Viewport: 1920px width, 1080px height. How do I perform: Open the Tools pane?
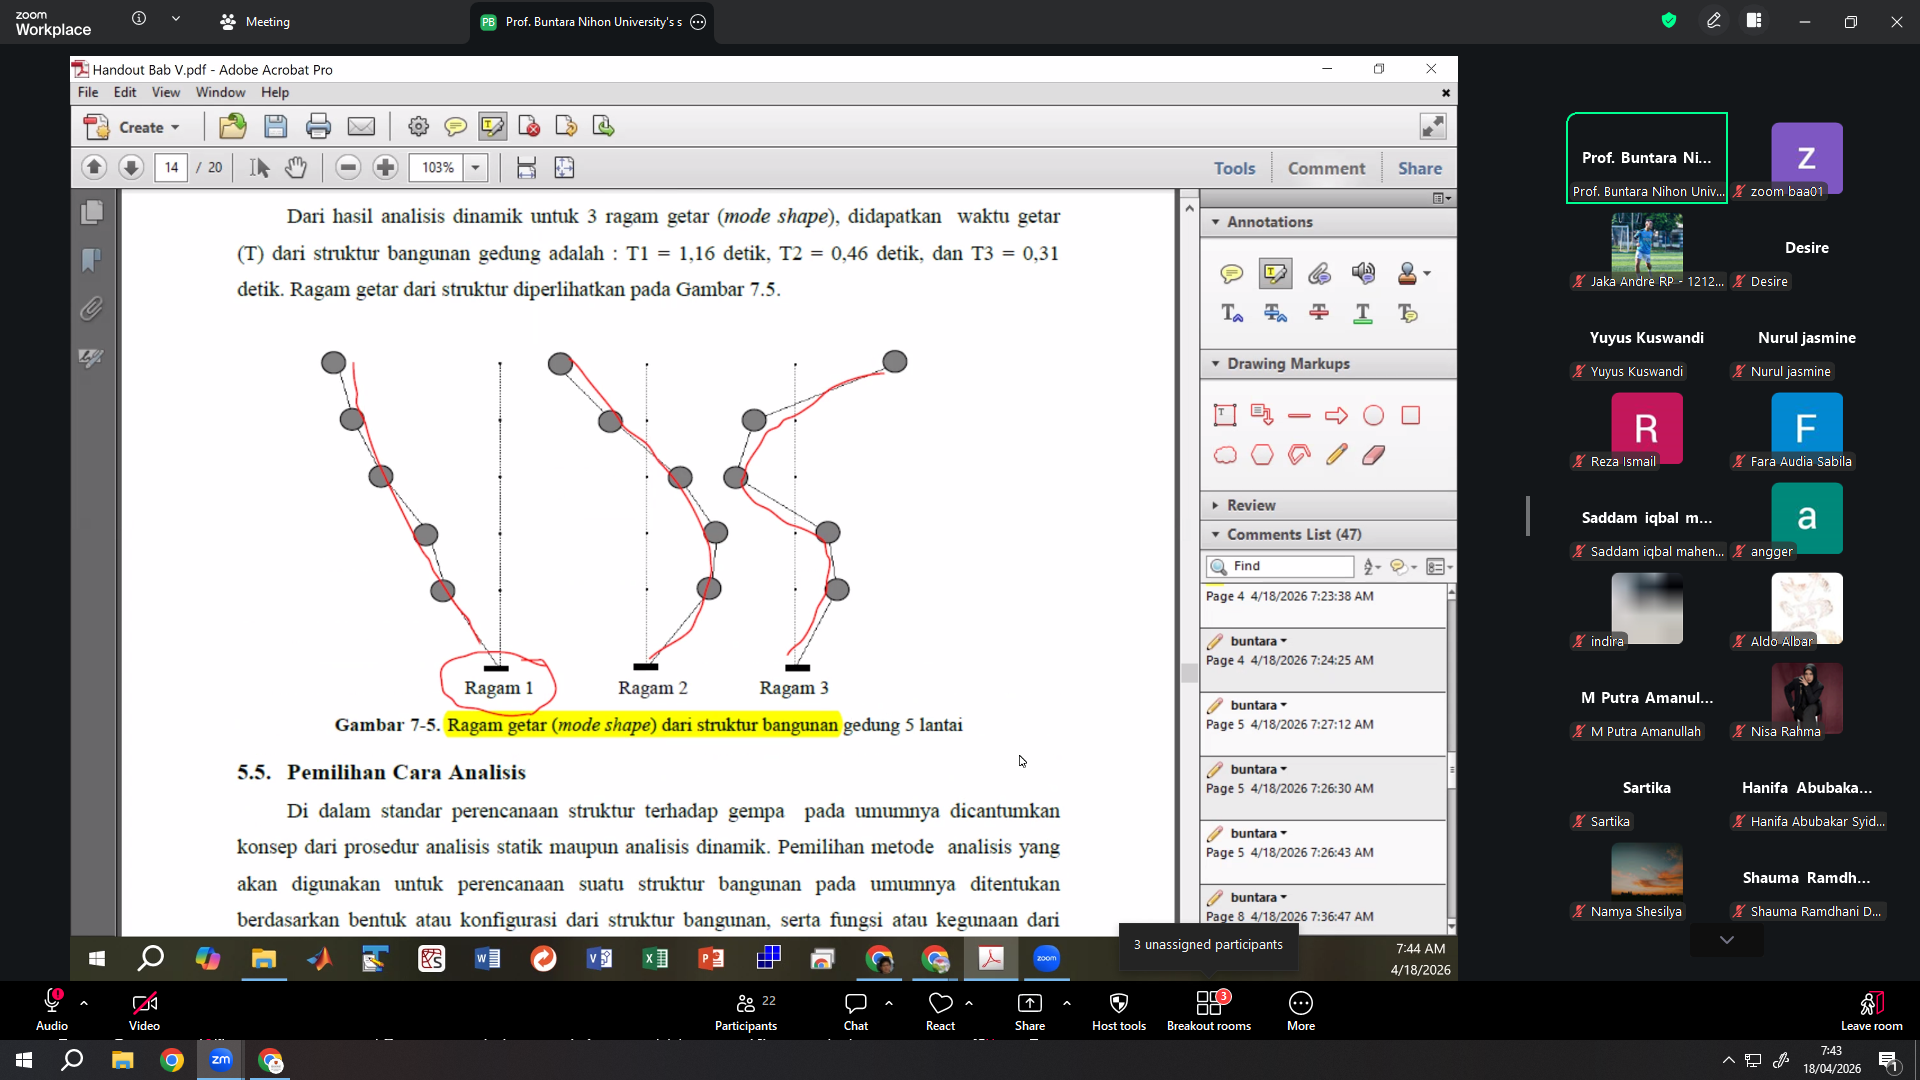[x=1234, y=168]
